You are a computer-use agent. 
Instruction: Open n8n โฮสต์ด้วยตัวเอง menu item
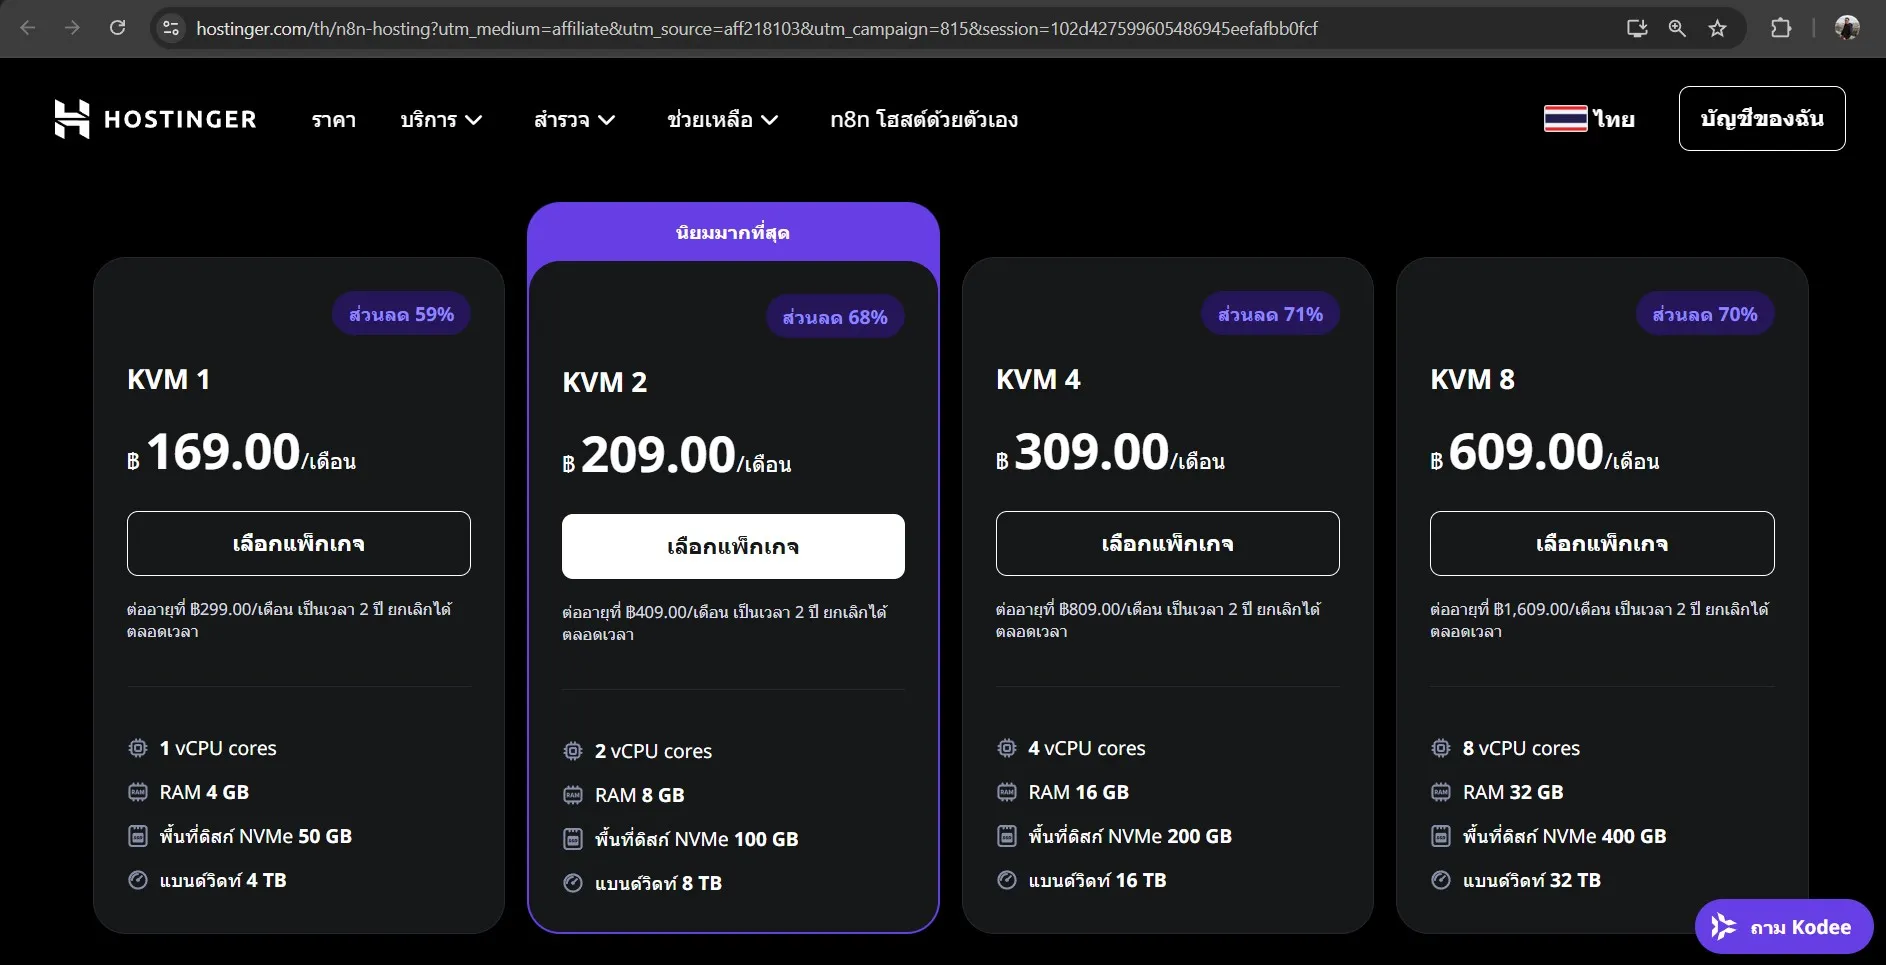(924, 119)
